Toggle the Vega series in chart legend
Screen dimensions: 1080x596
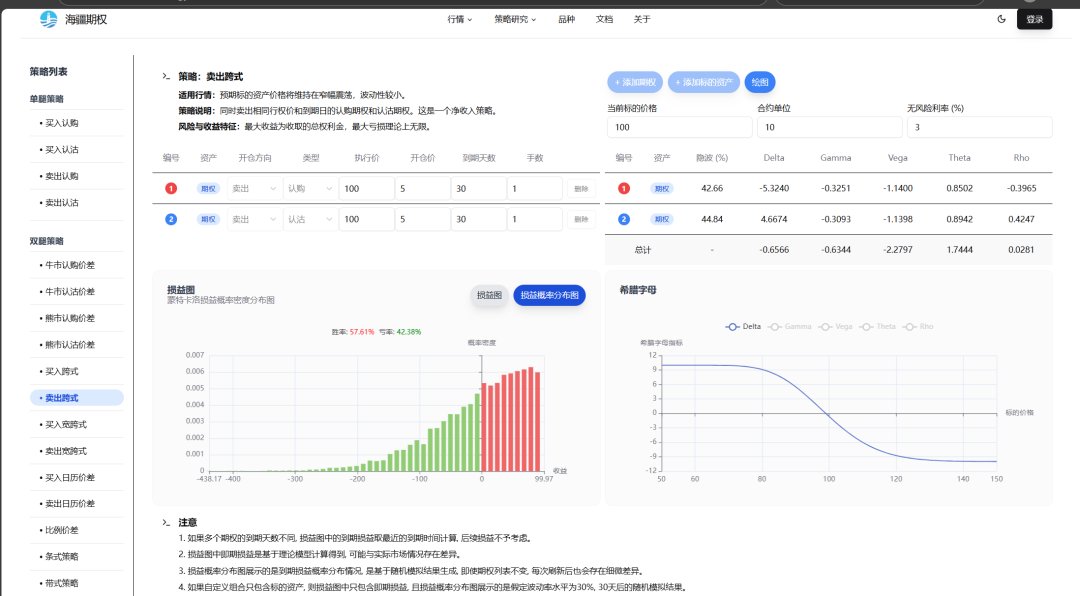pos(836,326)
